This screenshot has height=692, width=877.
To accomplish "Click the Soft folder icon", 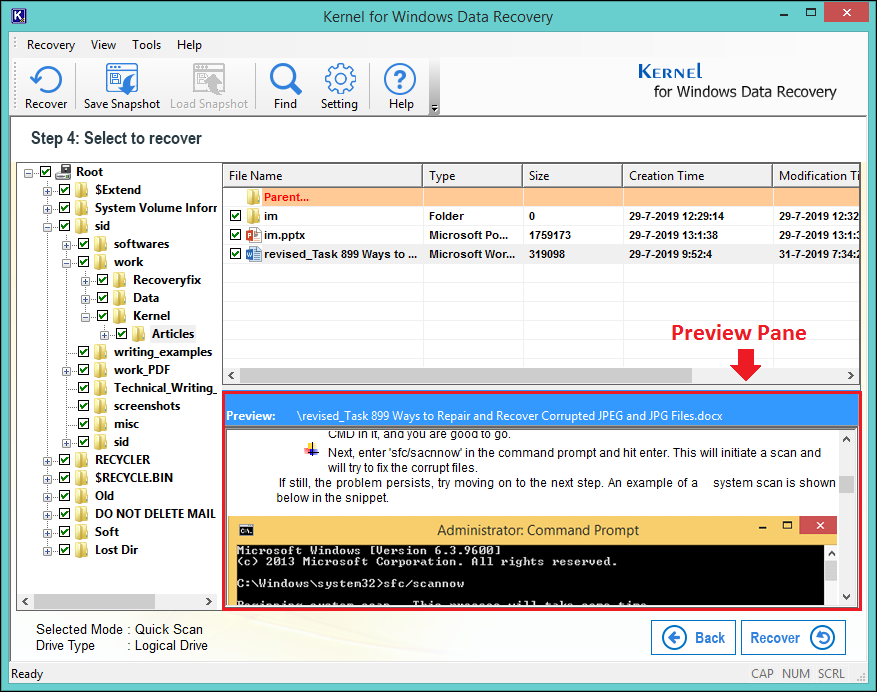I will click(82, 532).
